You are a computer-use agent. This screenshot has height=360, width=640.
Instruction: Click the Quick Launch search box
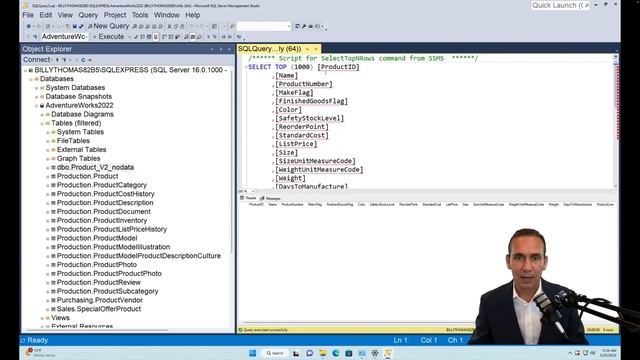pos(560,5)
